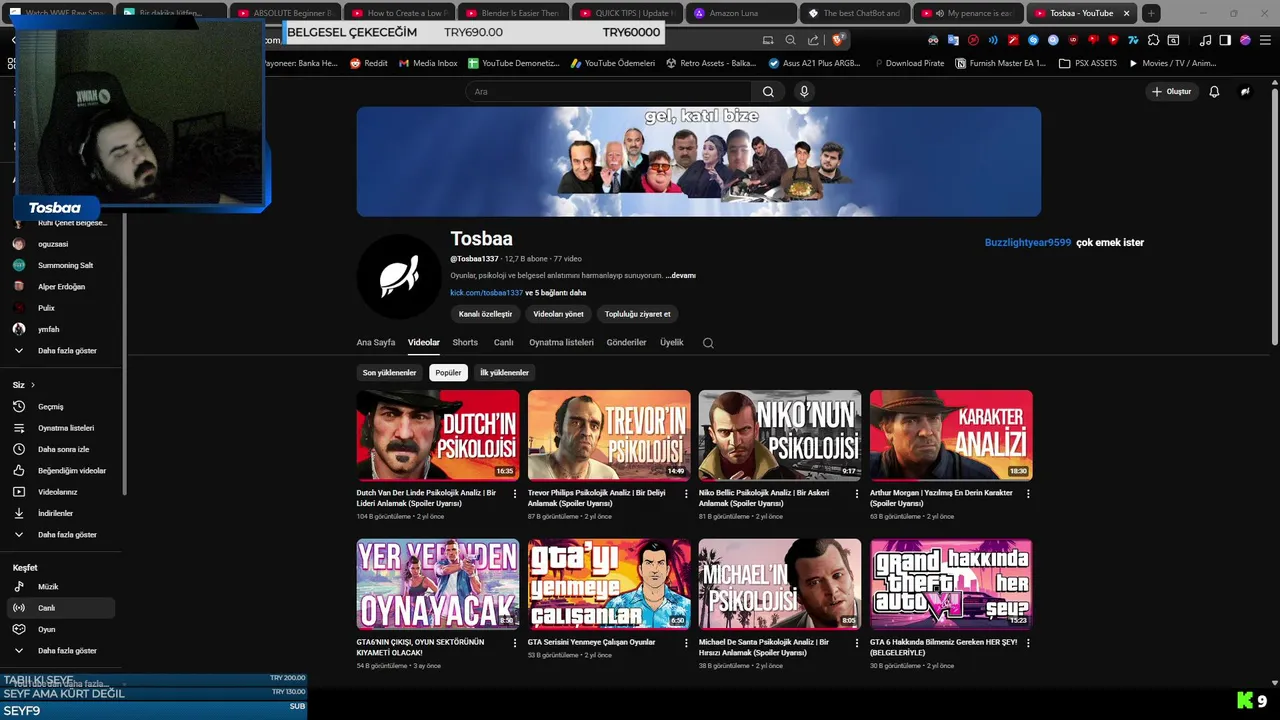Click the zoom magnifier icon in the address bar
The width and height of the screenshot is (1280, 720).
[790, 40]
